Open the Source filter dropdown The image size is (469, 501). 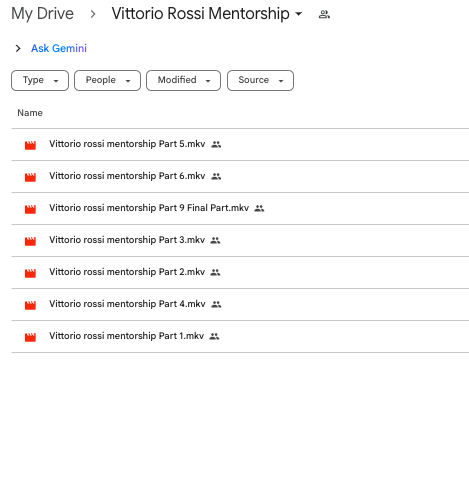pos(260,80)
